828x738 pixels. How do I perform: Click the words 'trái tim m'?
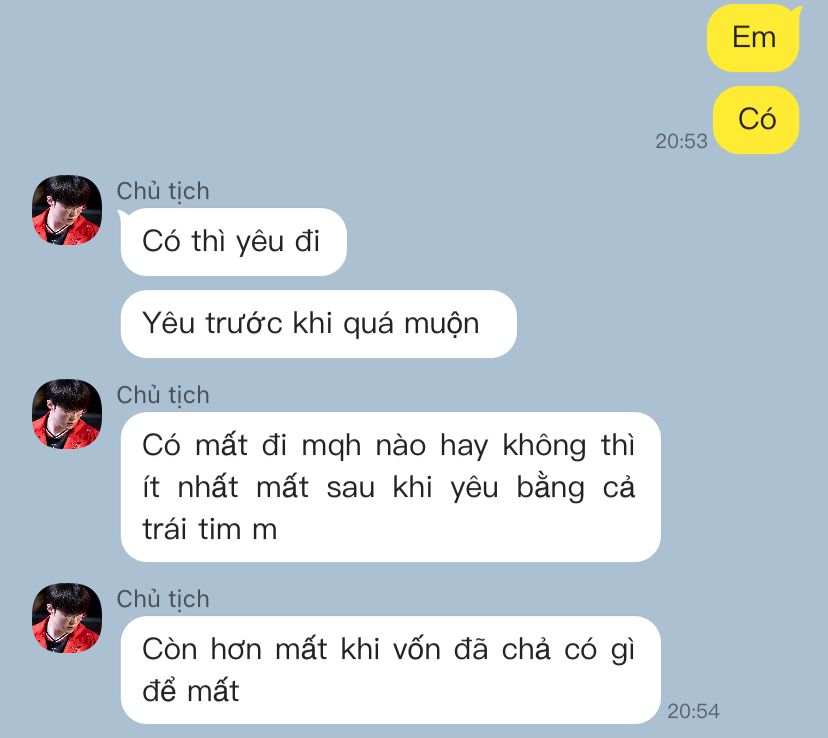pos(210,529)
